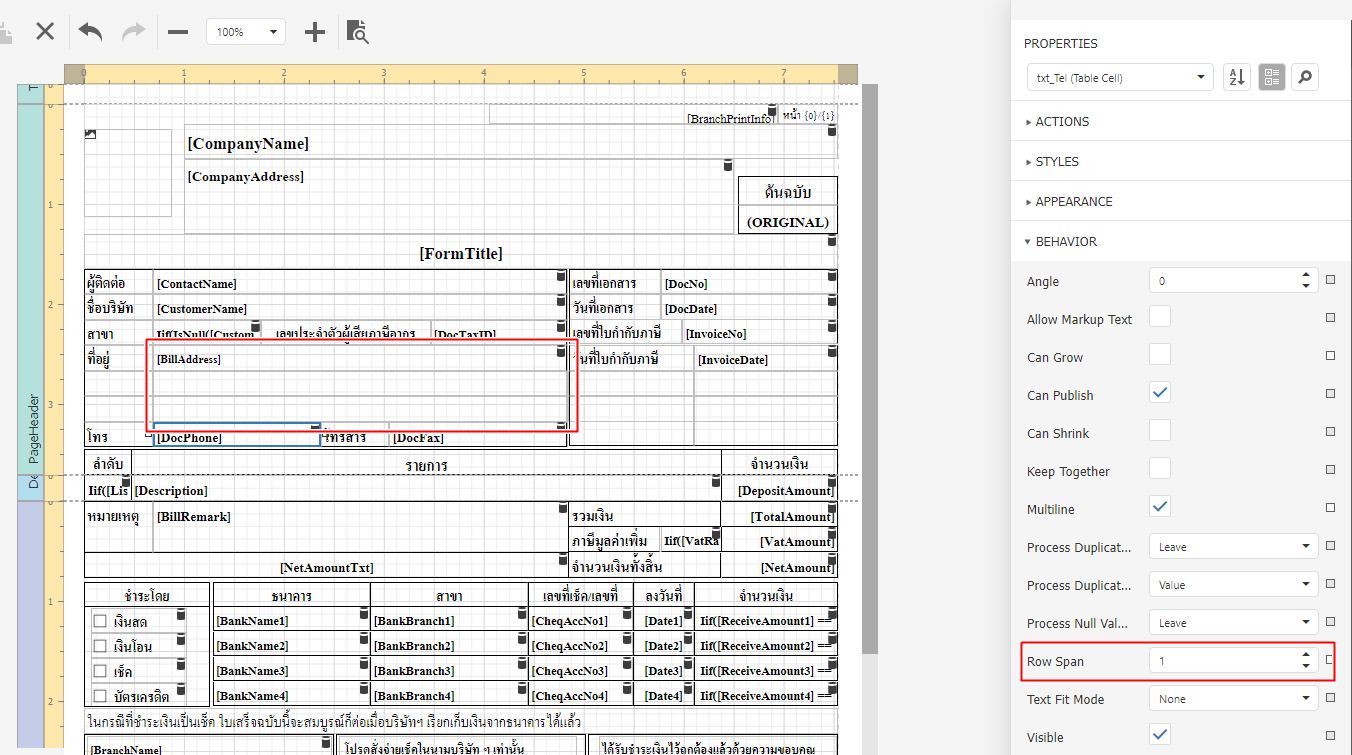Click property marker beside Angle
Viewport: 1352px width, 755px height.
click(1331, 280)
